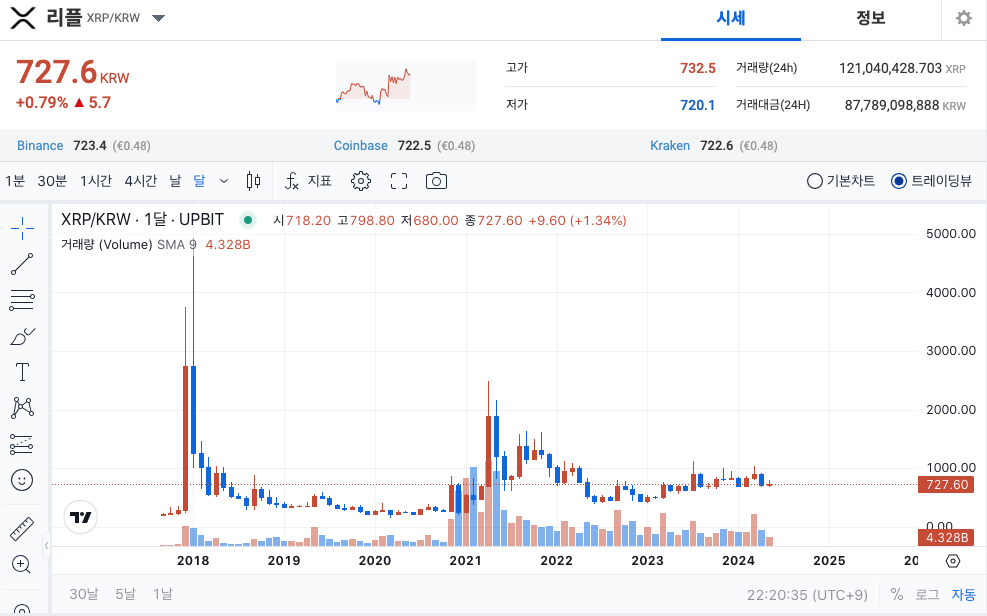The image size is (987, 616).
Task: Collapse the drawing toolbar side handle
Action: tap(47, 546)
